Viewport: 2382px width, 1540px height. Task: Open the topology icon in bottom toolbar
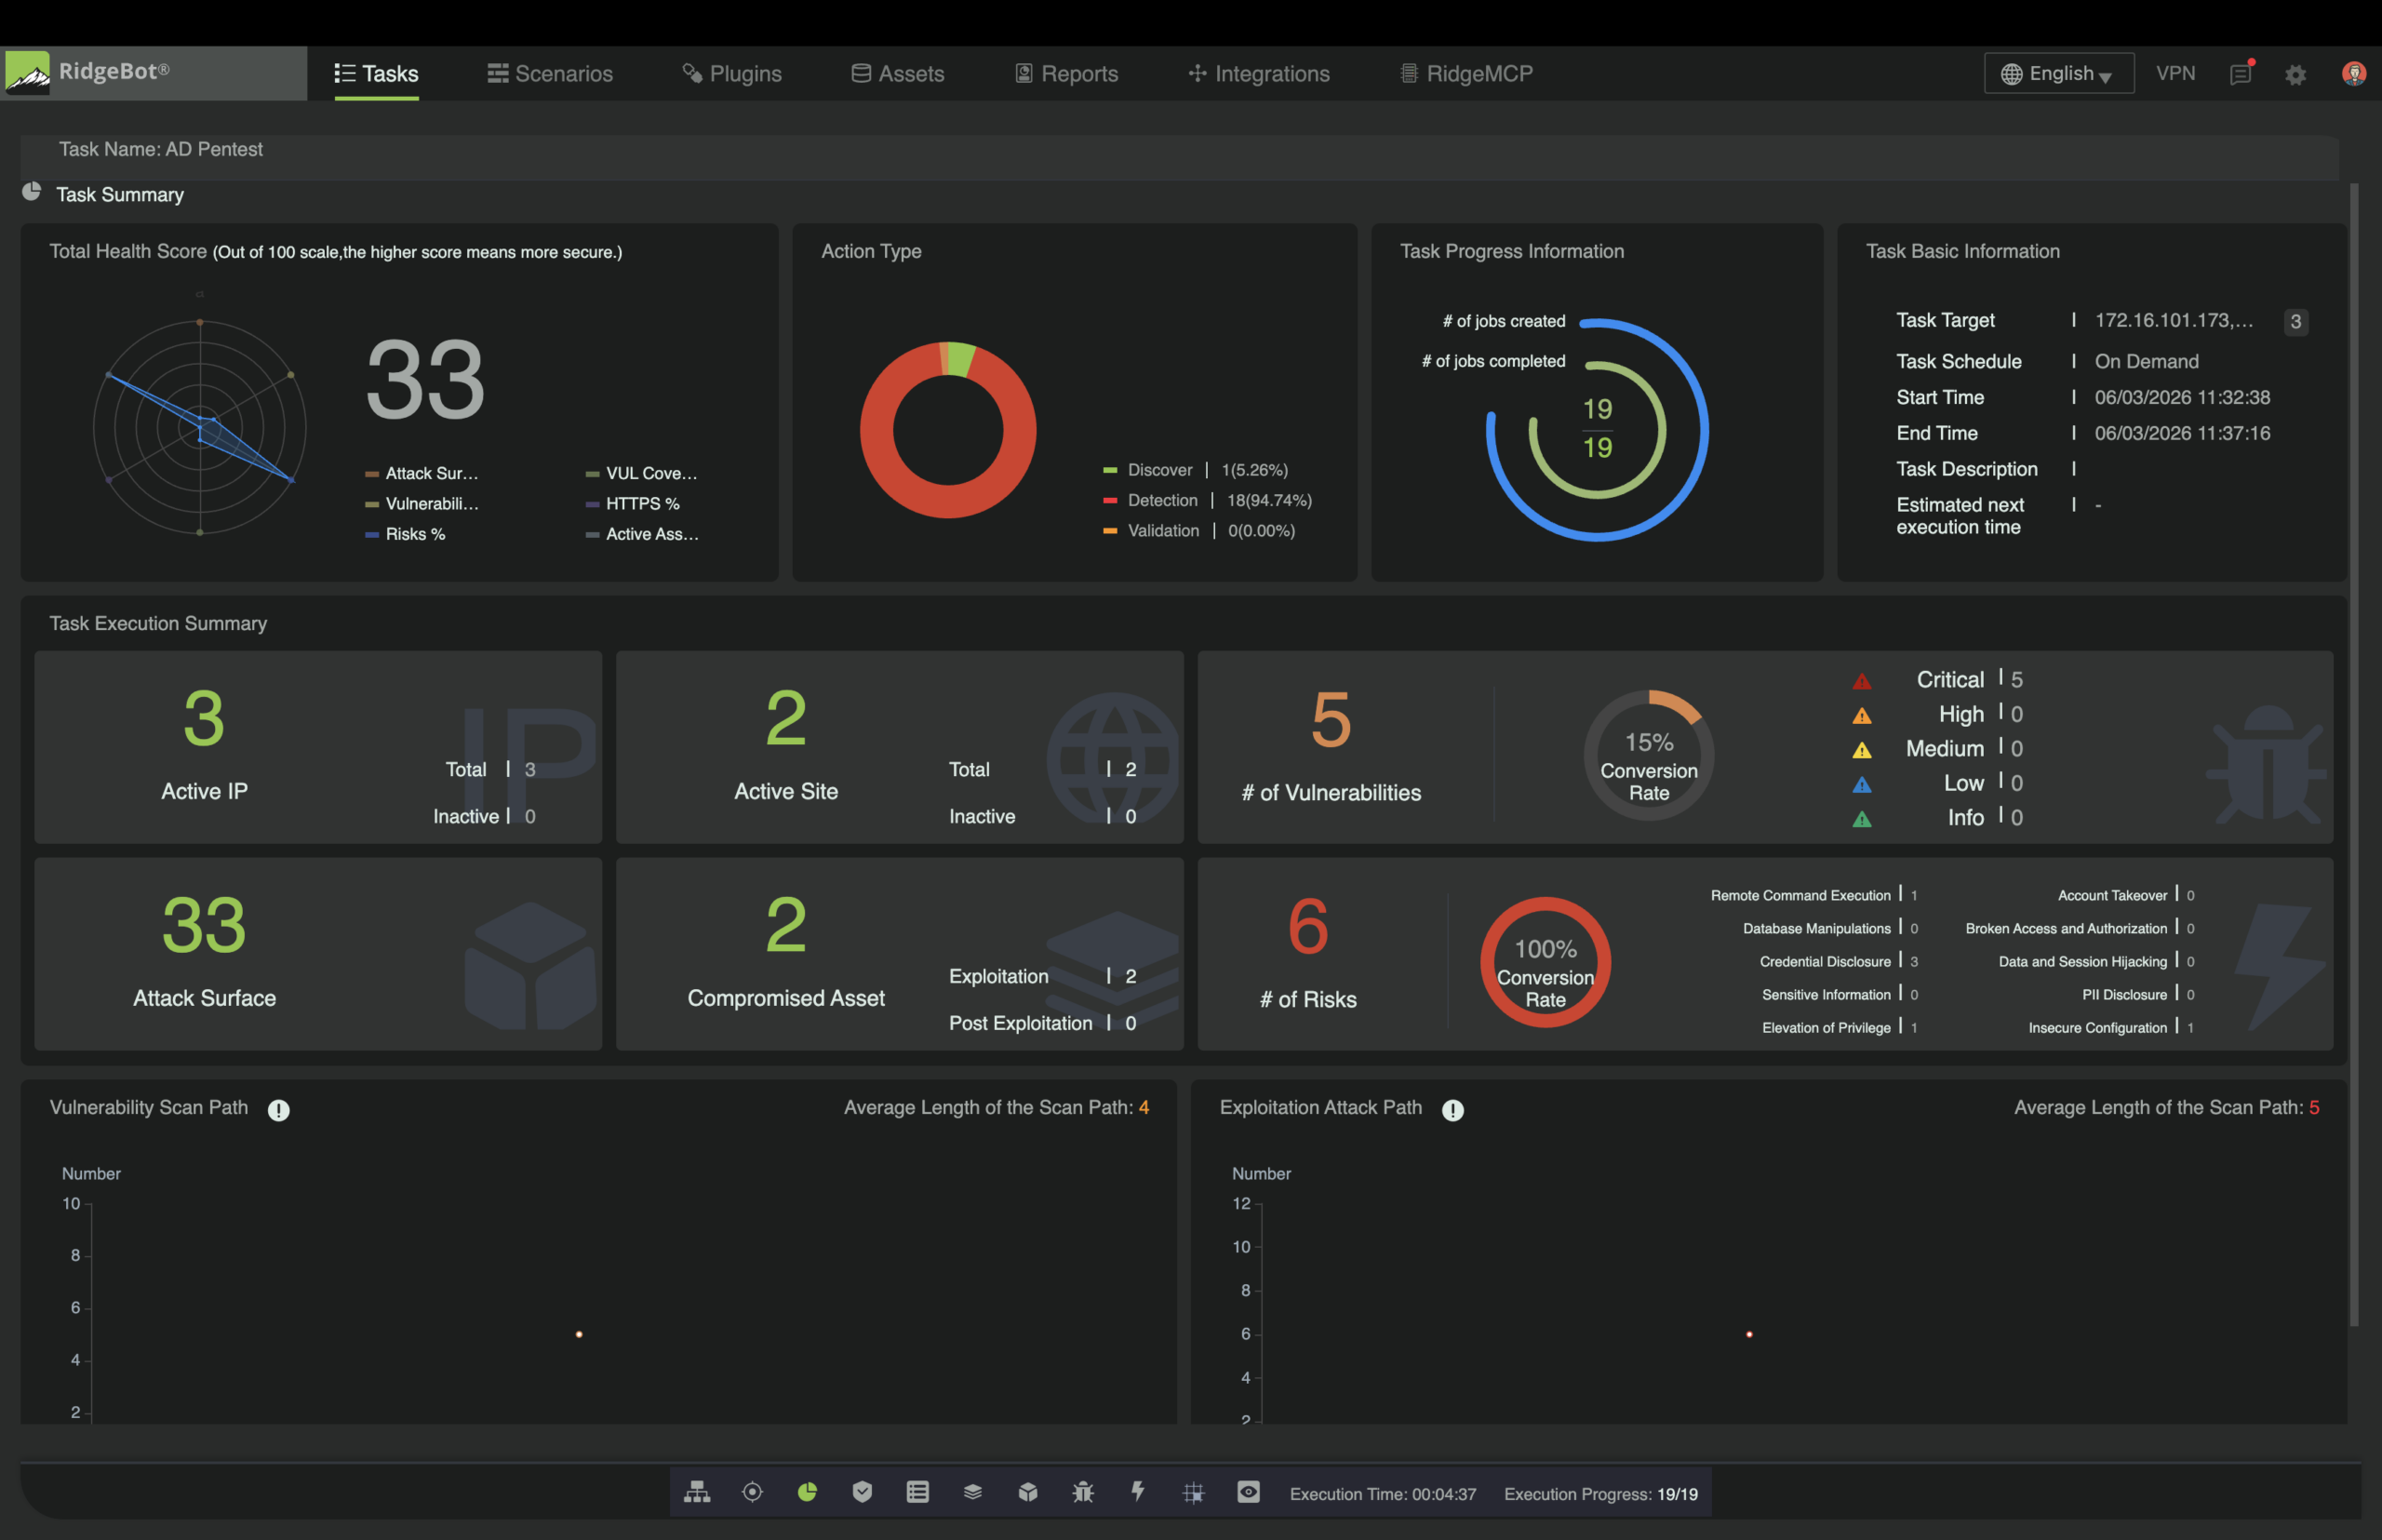click(x=697, y=1492)
